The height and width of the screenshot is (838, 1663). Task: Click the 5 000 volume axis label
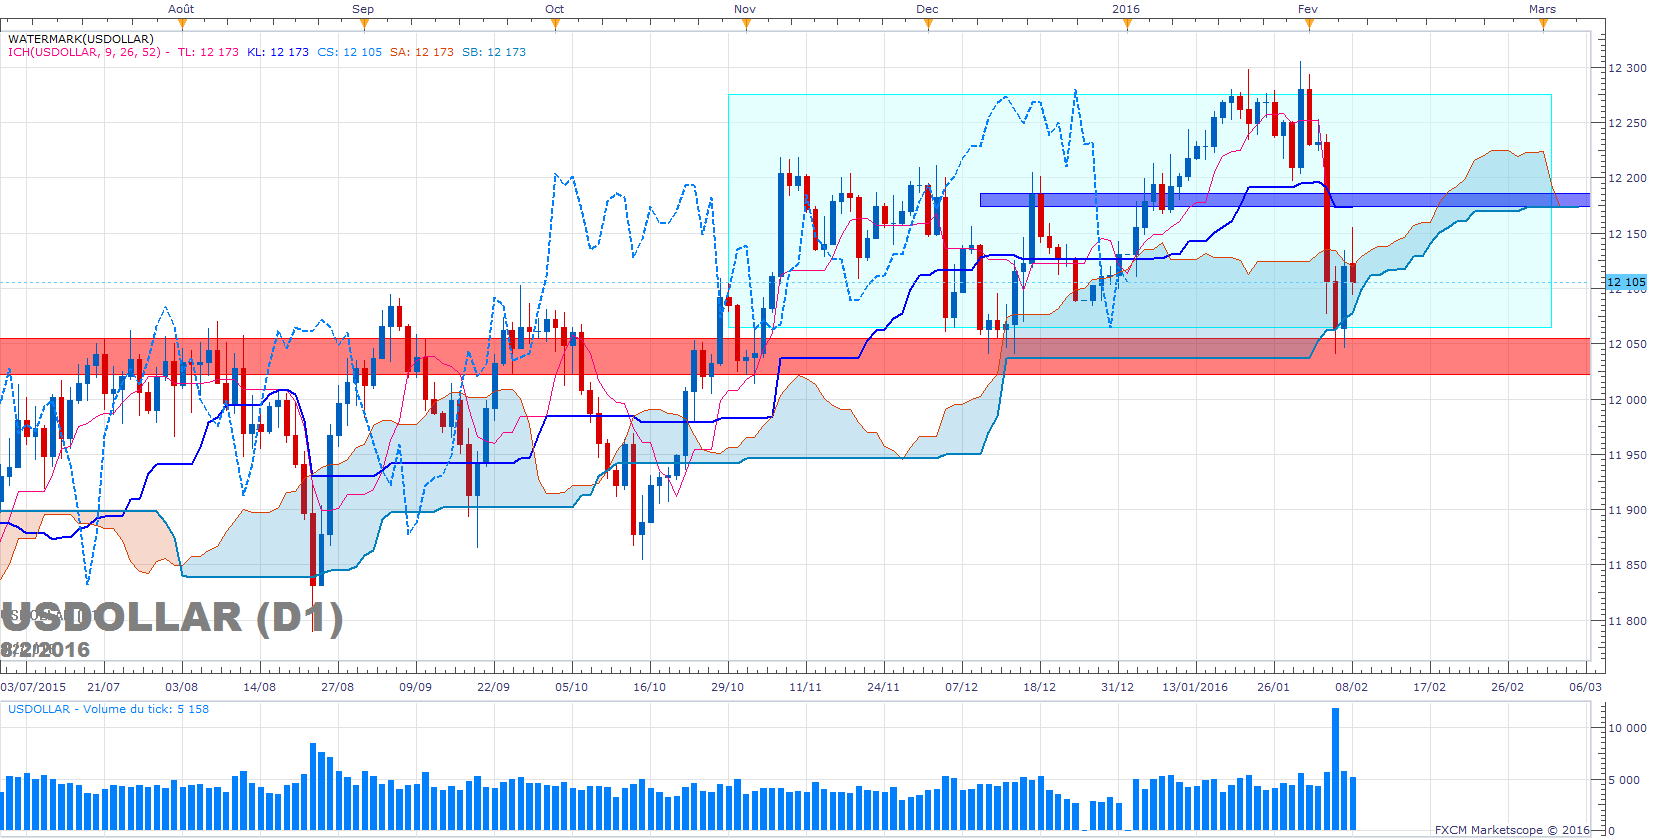tap(1624, 780)
